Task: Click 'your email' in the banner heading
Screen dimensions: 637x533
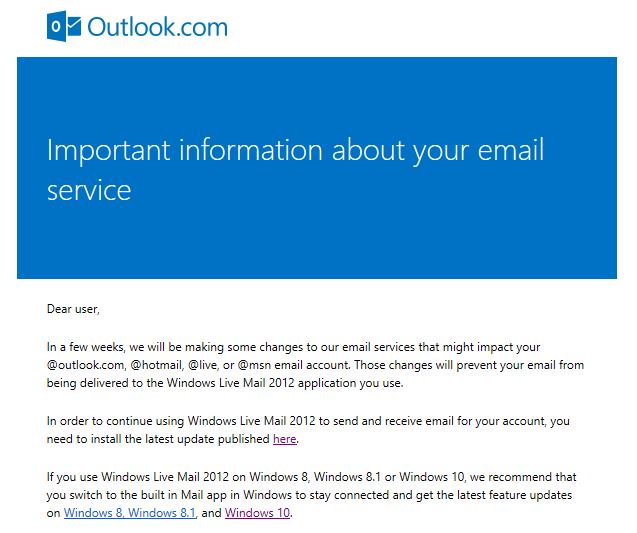Action: tap(478, 150)
